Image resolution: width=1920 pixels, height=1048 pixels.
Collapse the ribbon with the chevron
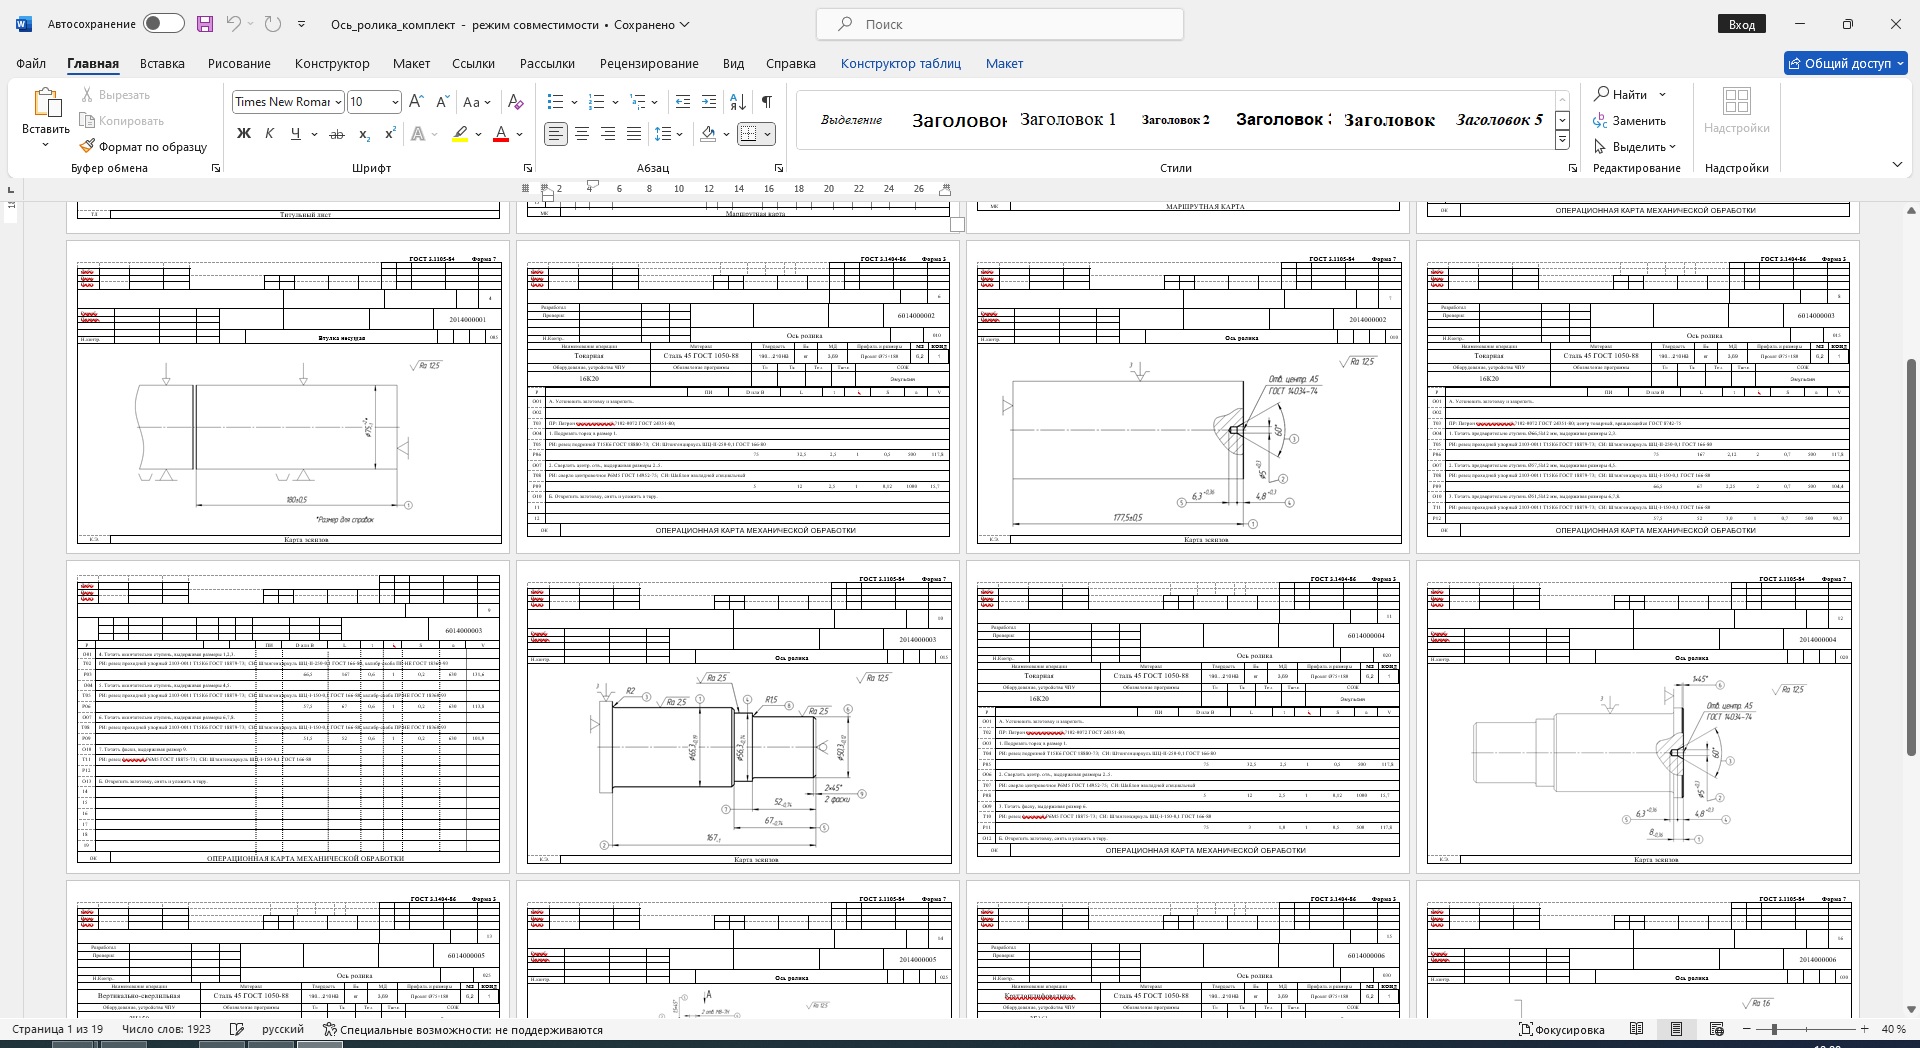point(1897,165)
